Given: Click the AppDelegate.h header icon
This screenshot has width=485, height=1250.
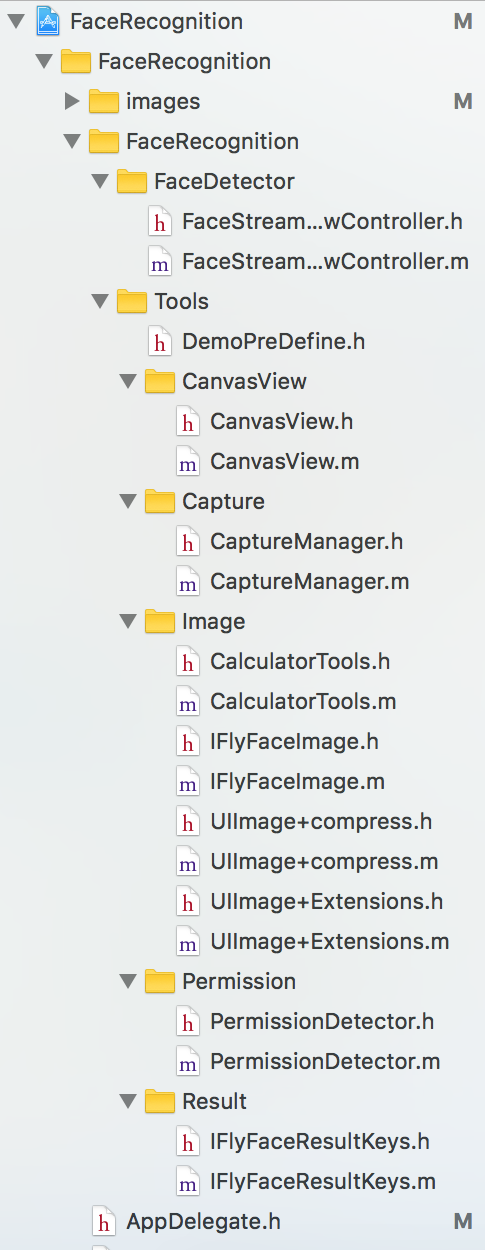Looking at the screenshot, I should coord(102,1221).
